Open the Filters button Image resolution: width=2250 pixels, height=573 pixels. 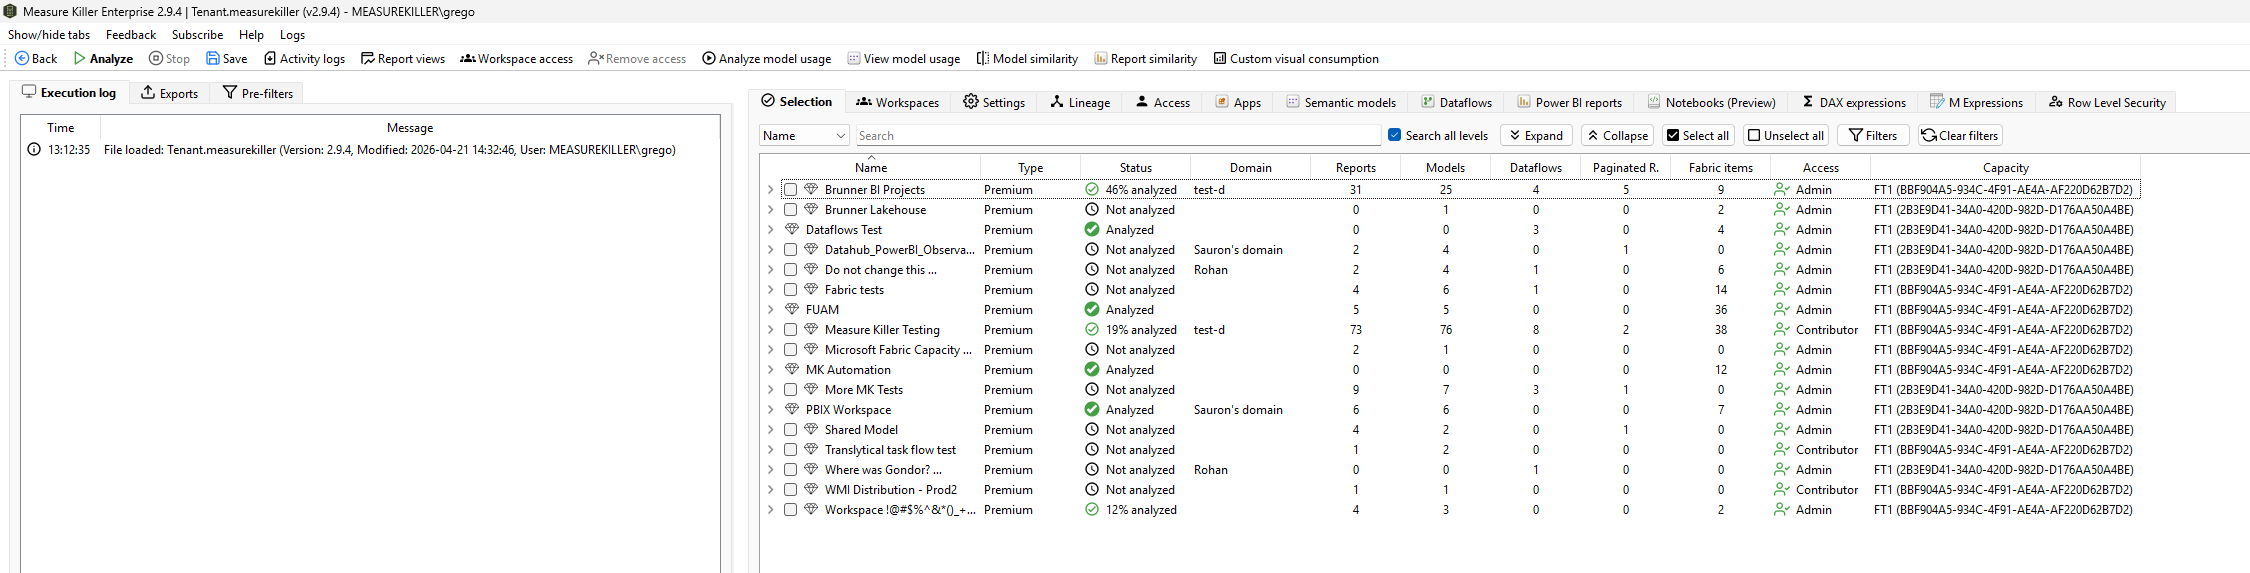point(1873,135)
